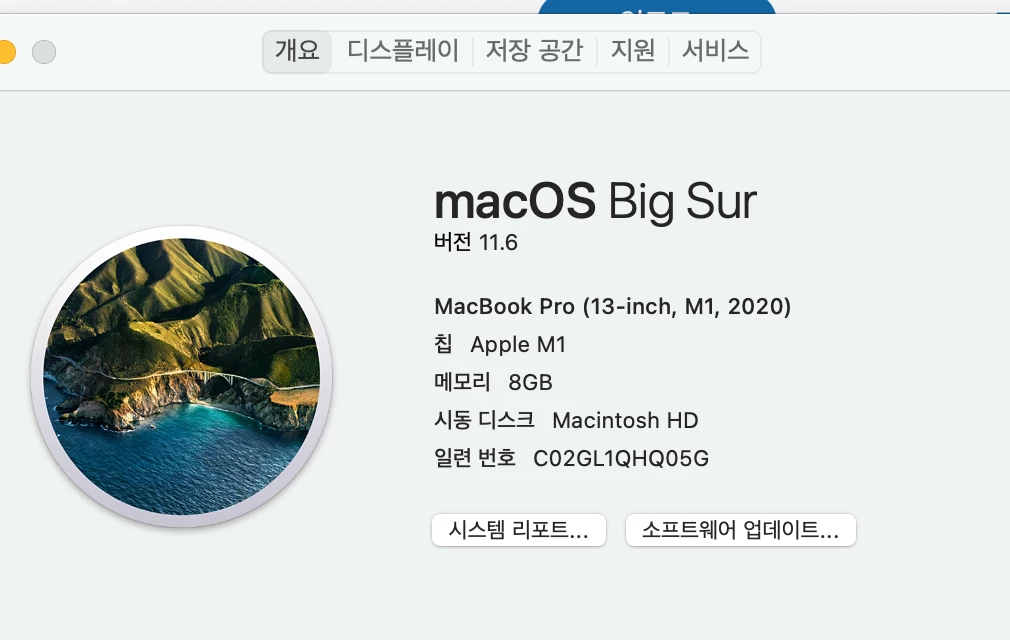
Task: Select the 개요 tab
Action: click(297, 52)
